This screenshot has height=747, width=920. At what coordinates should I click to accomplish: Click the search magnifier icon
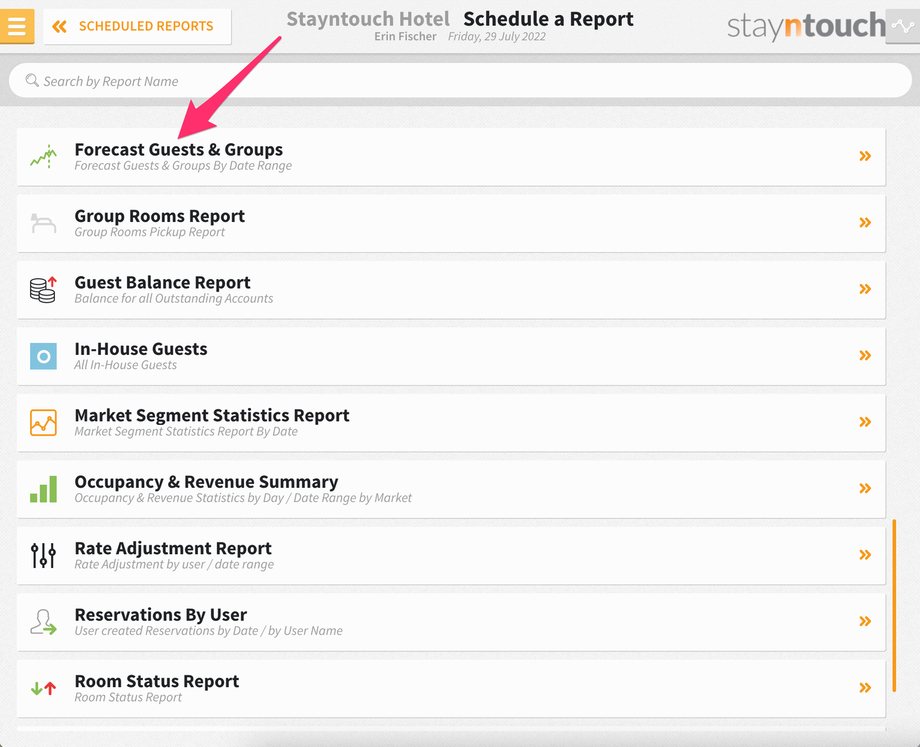[32, 80]
